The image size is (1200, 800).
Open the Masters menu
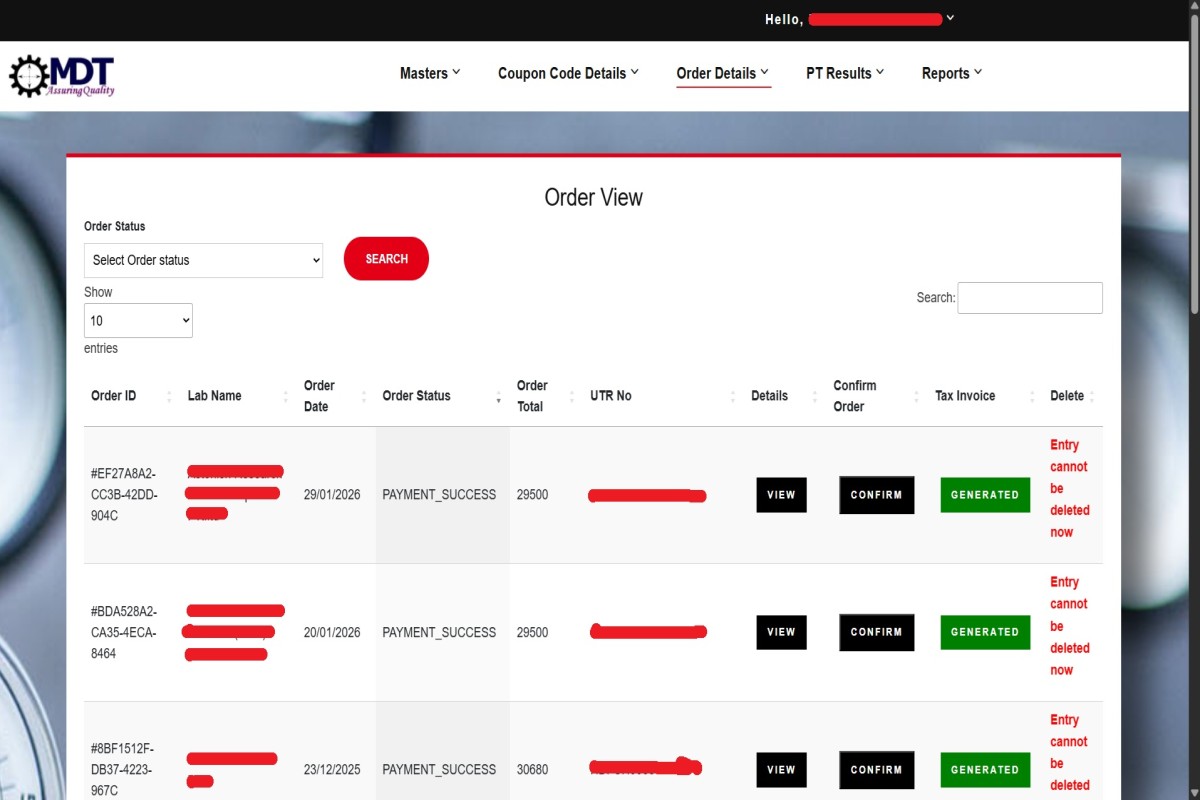pos(430,73)
